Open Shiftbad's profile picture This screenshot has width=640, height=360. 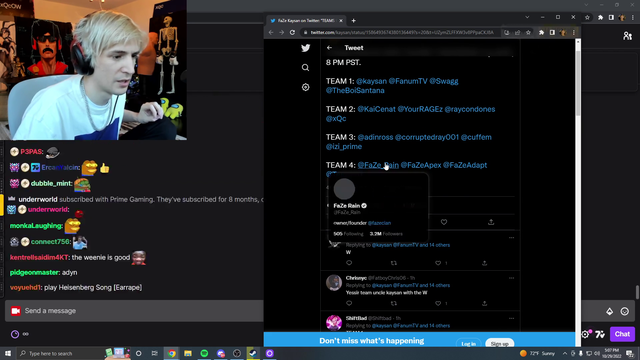click(x=334, y=322)
